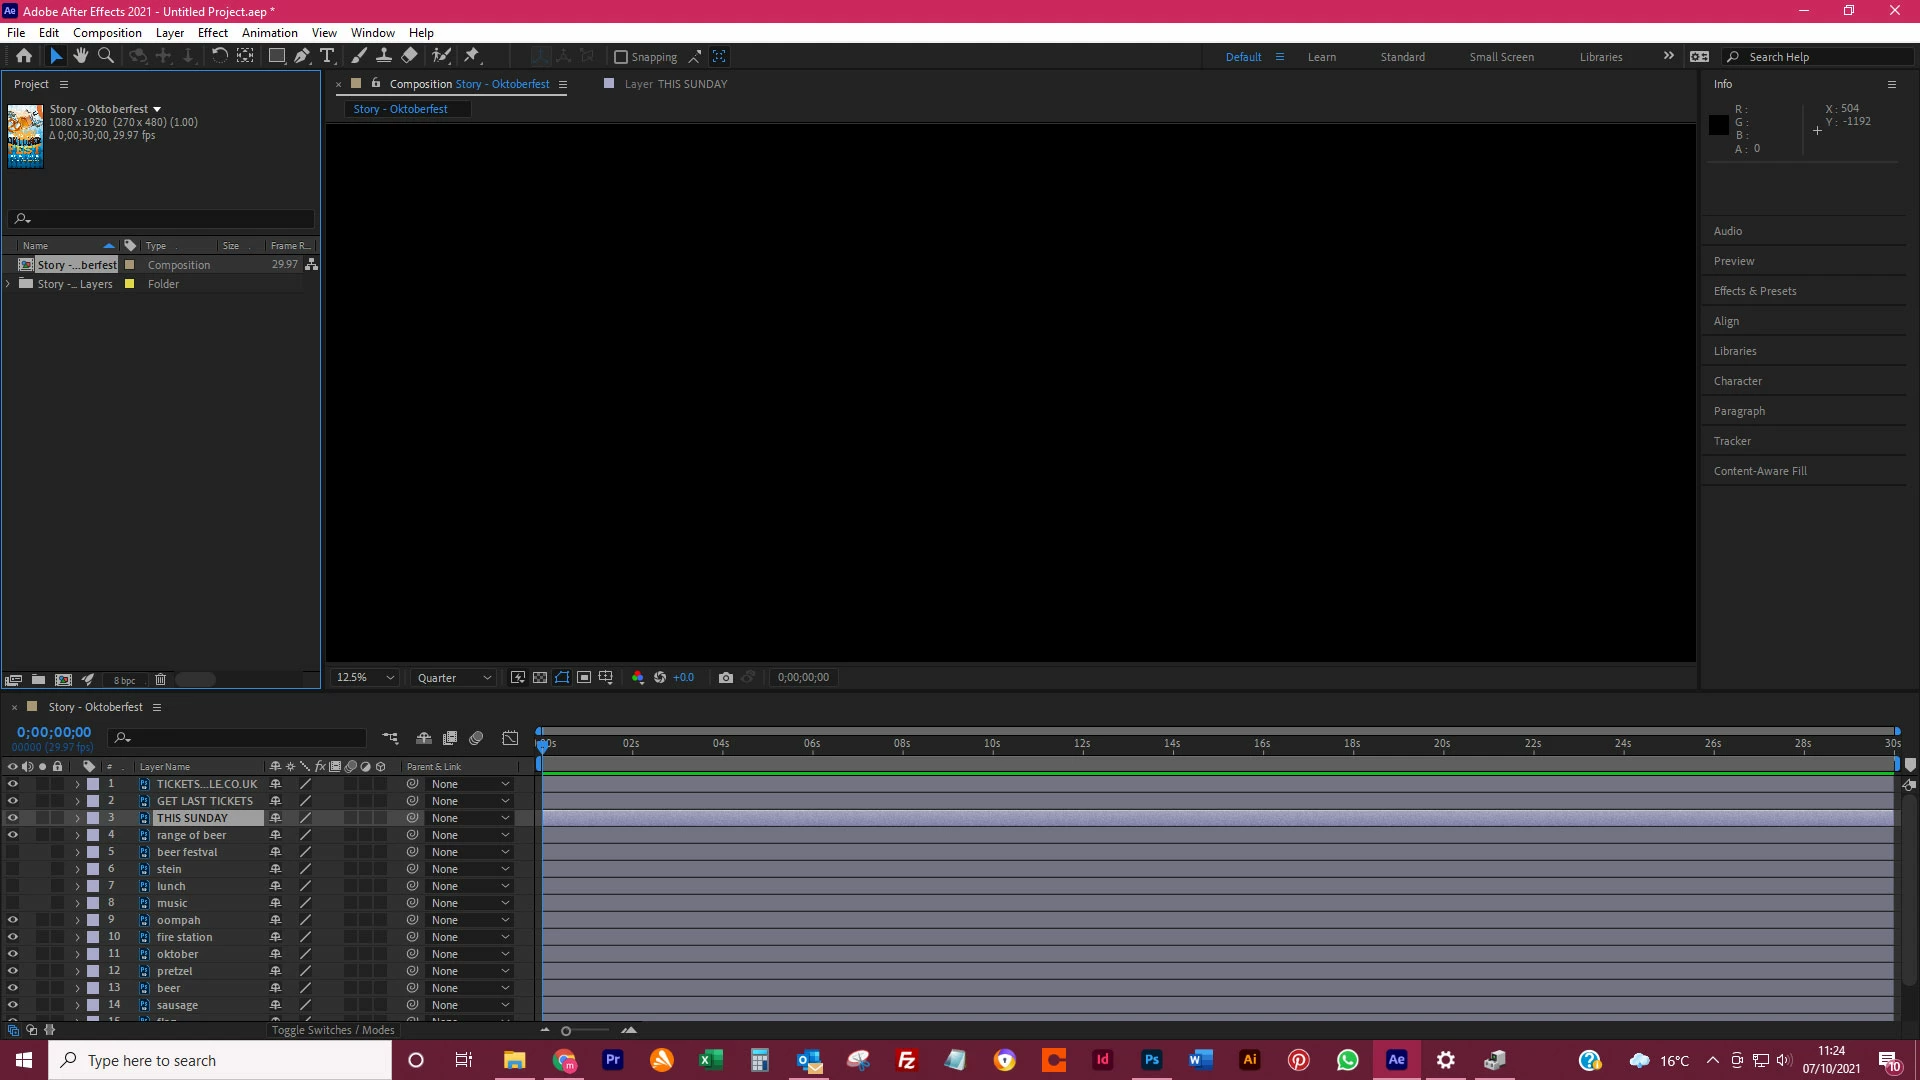This screenshot has height=1080, width=1920.
Task: Select the Rotation tool
Action: pyautogui.click(x=219, y=56)
